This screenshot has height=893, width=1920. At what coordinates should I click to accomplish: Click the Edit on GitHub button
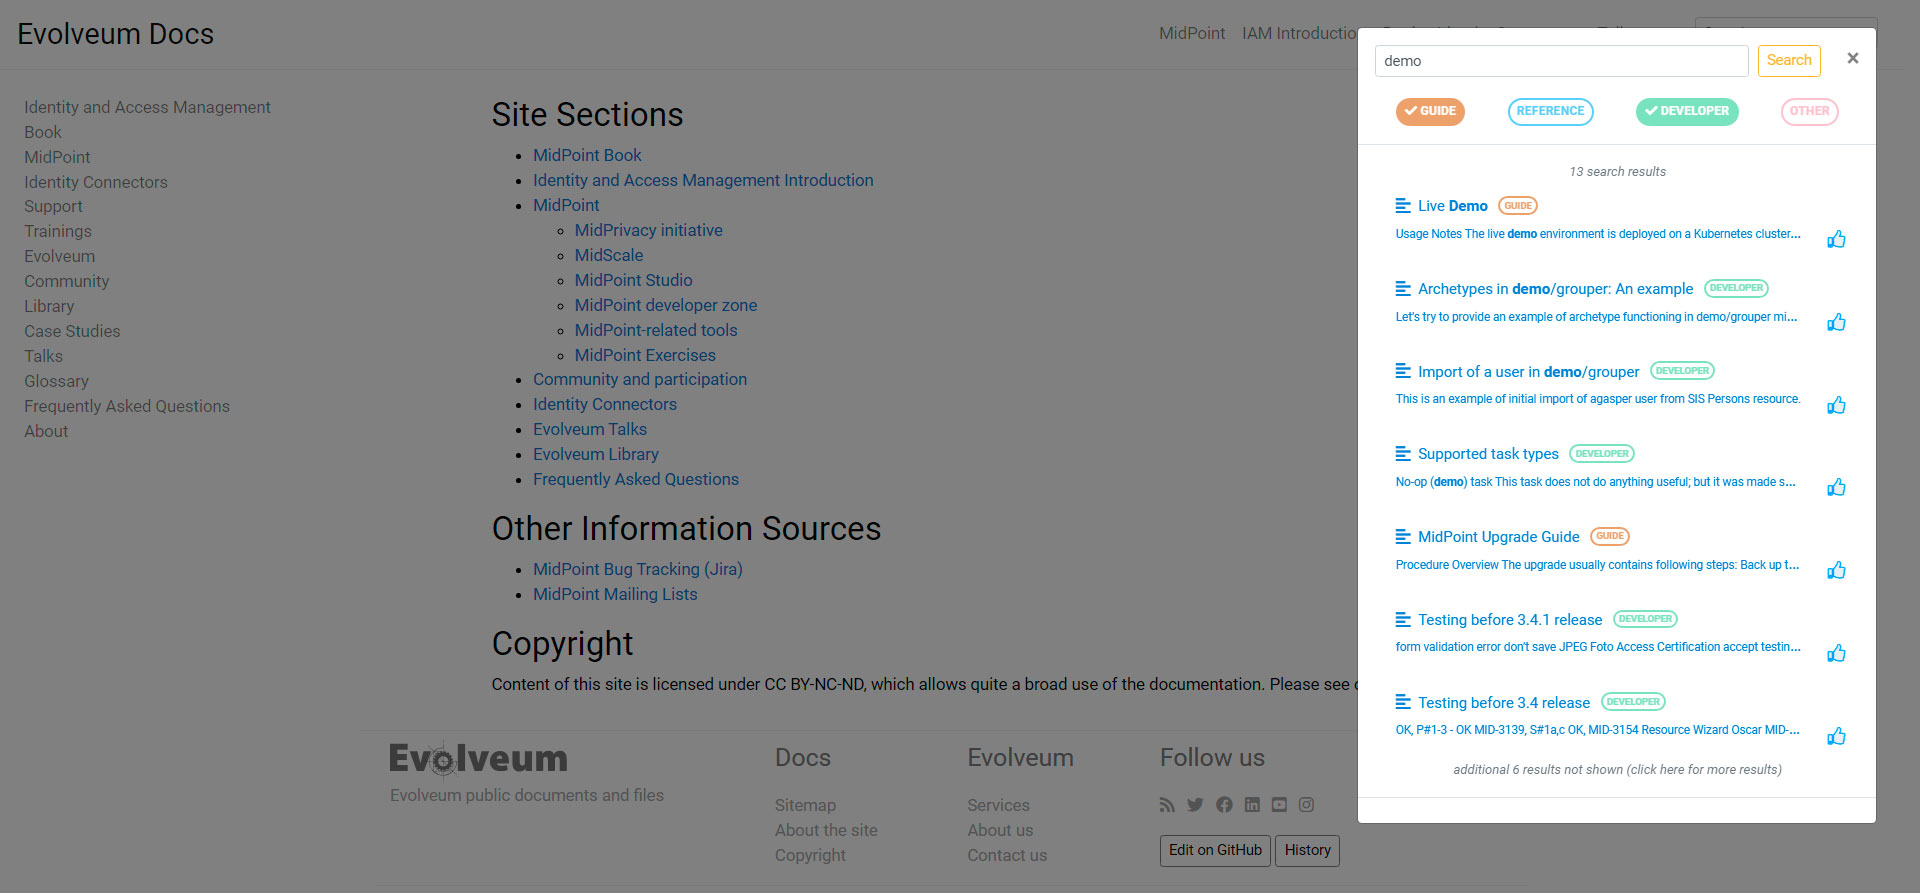pyautogui.click(x=1215, y=850)
